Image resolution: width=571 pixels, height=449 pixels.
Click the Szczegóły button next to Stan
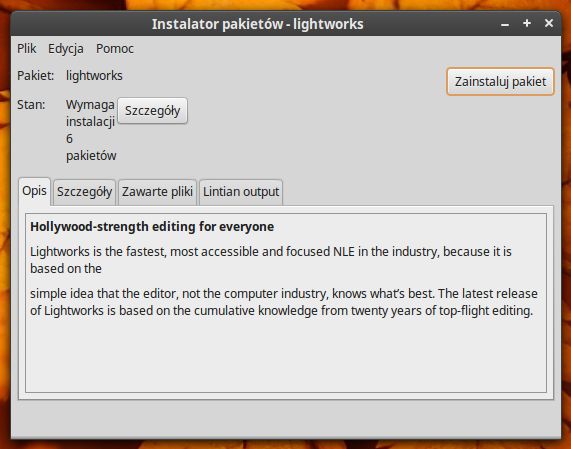pos(153,111)
